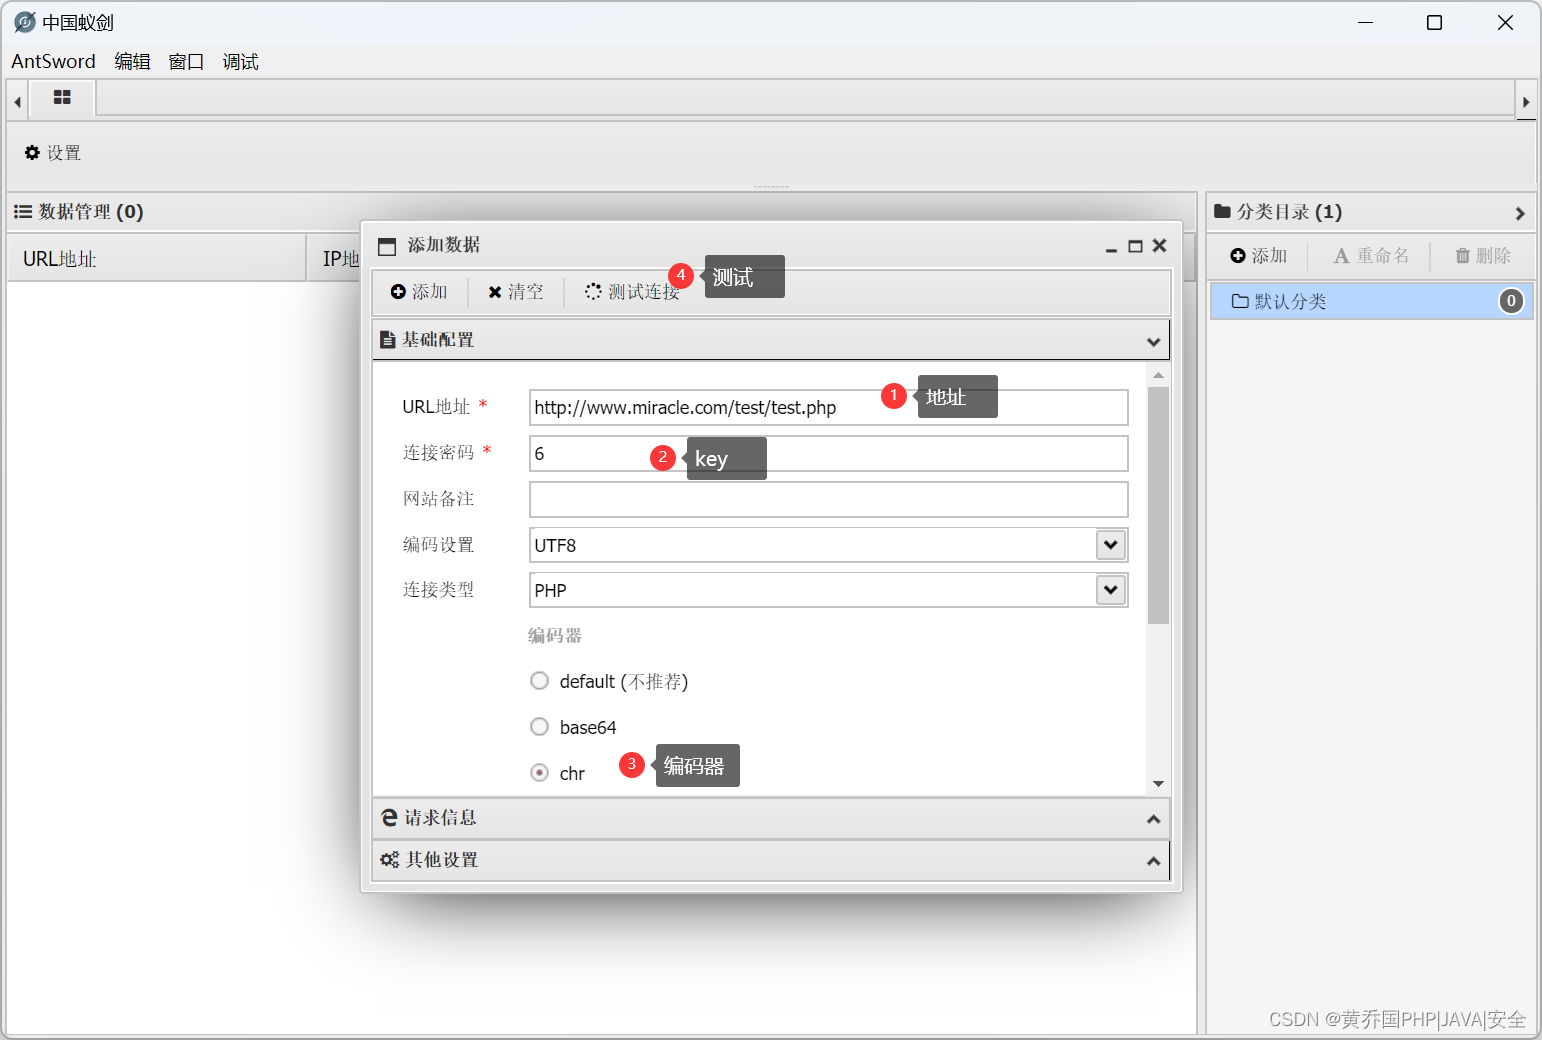
Task: Expand the 其他设置 section
Action: (1153, 861)
